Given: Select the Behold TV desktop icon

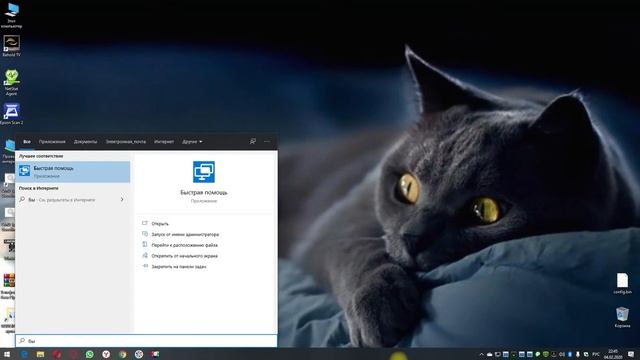Looking at the screenshot, I should [x=11, y=46].
